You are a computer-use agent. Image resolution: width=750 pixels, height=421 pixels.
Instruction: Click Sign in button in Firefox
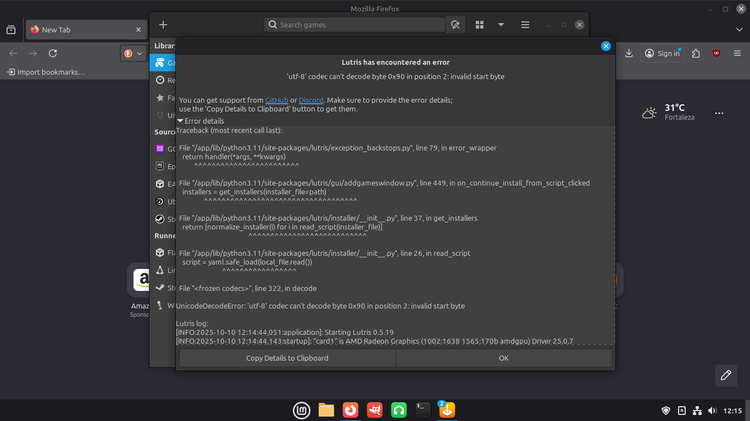click(662, 53)
